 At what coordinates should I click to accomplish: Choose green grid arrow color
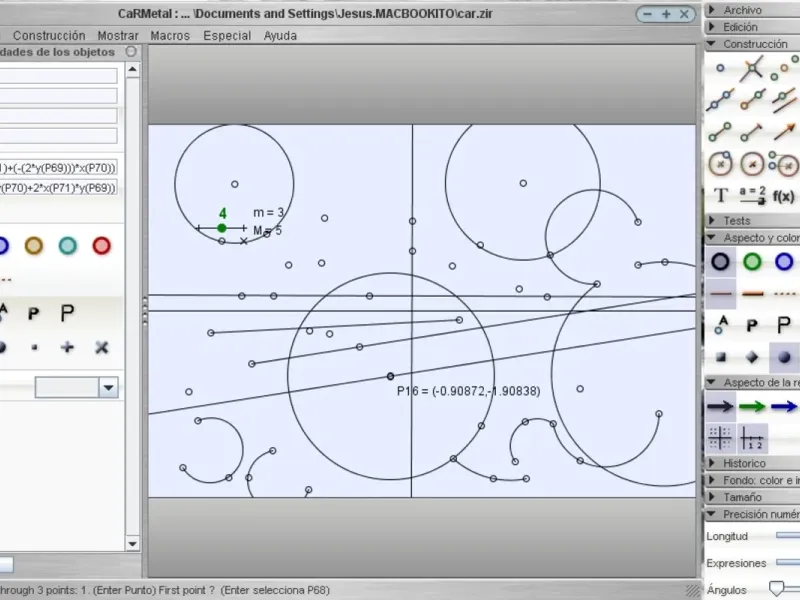752,406
